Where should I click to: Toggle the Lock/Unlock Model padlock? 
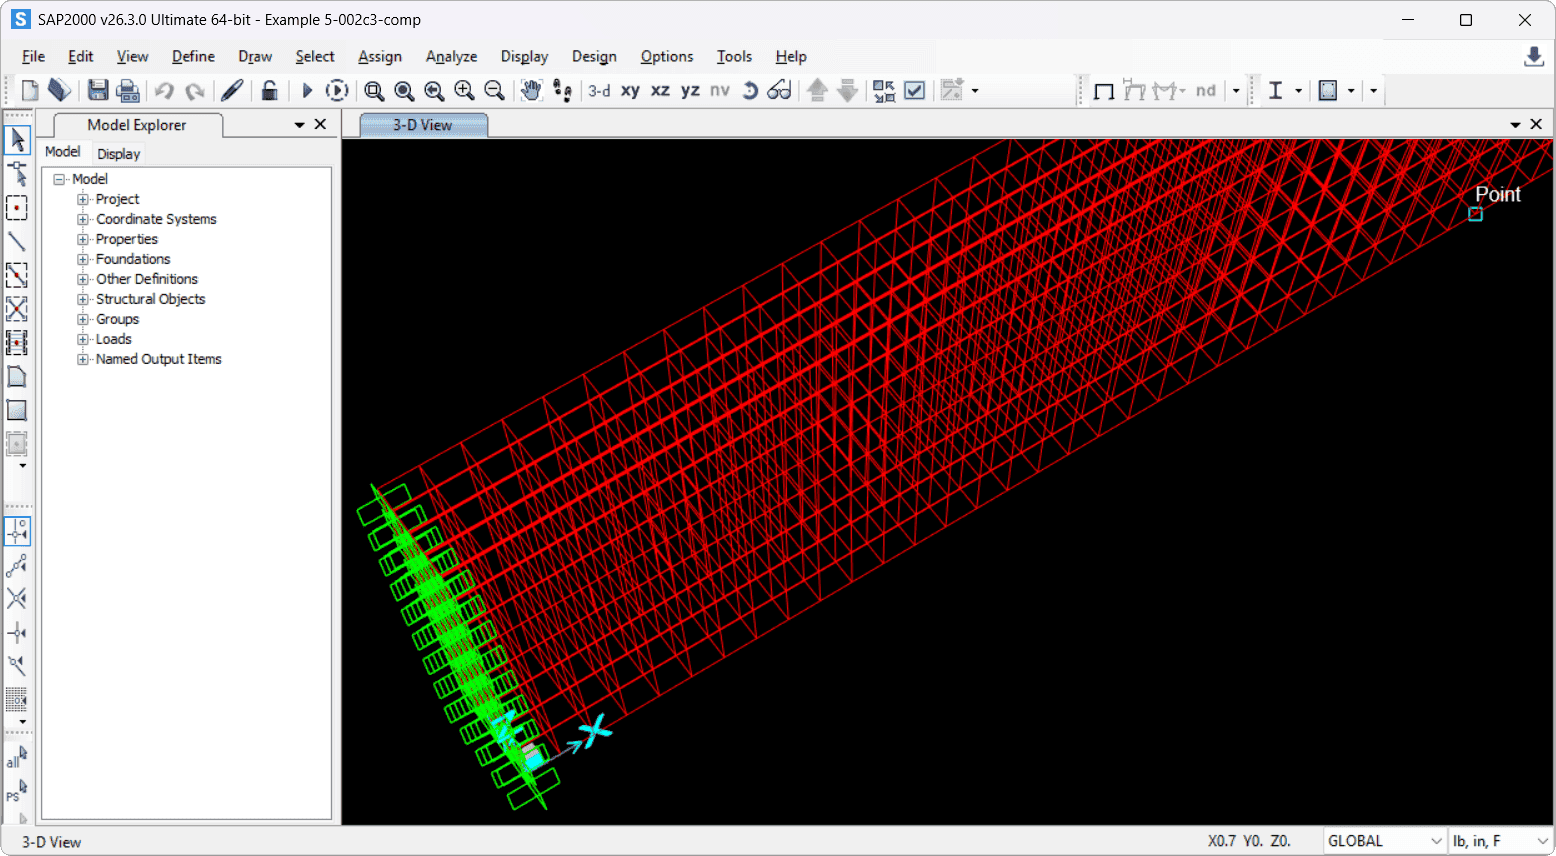click(270, 91)
